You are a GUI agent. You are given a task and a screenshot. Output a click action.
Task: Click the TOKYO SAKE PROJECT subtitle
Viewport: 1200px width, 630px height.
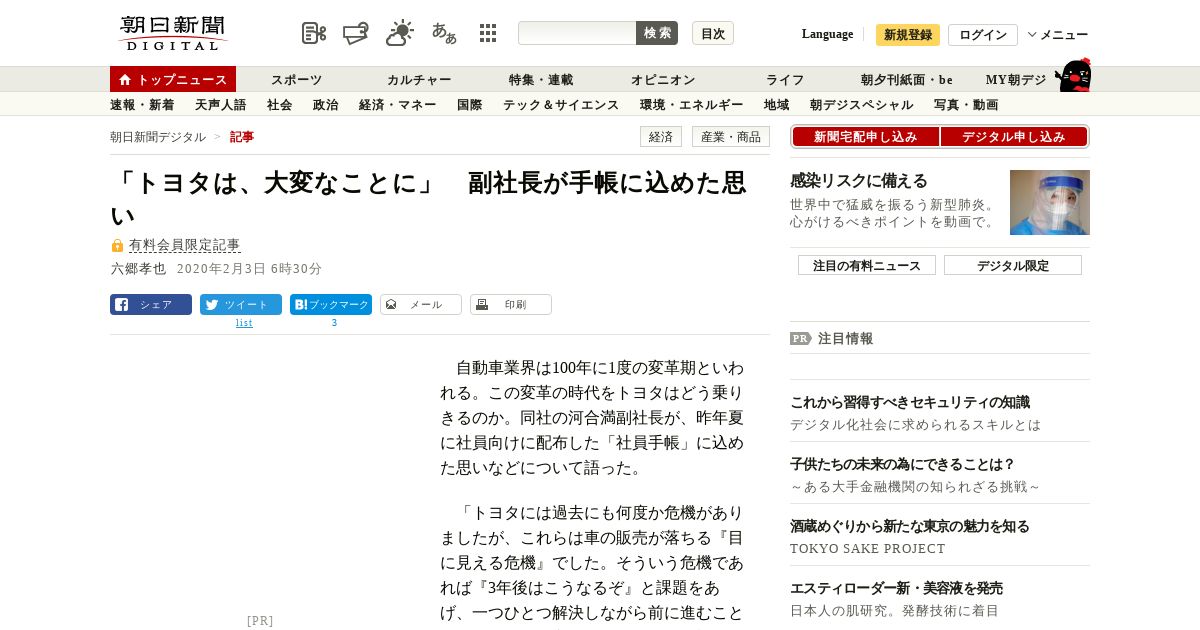pyautogui.click(x=867, y=549)
